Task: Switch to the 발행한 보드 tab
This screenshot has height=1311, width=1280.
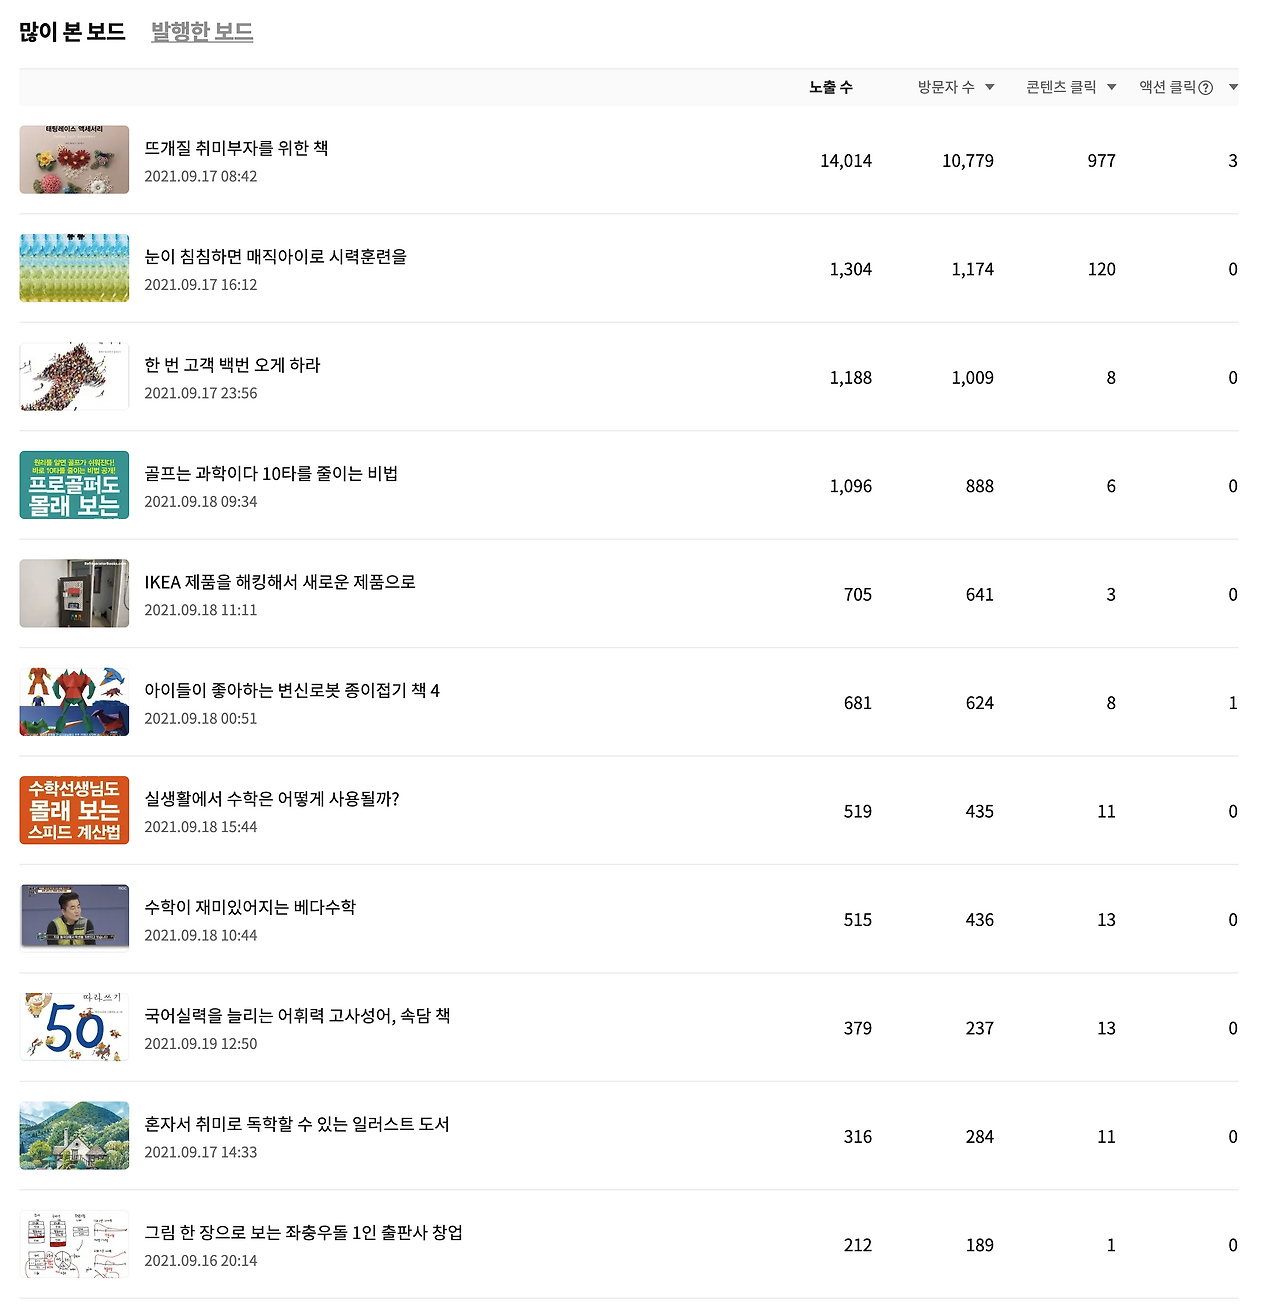Action: pos(202,32)
